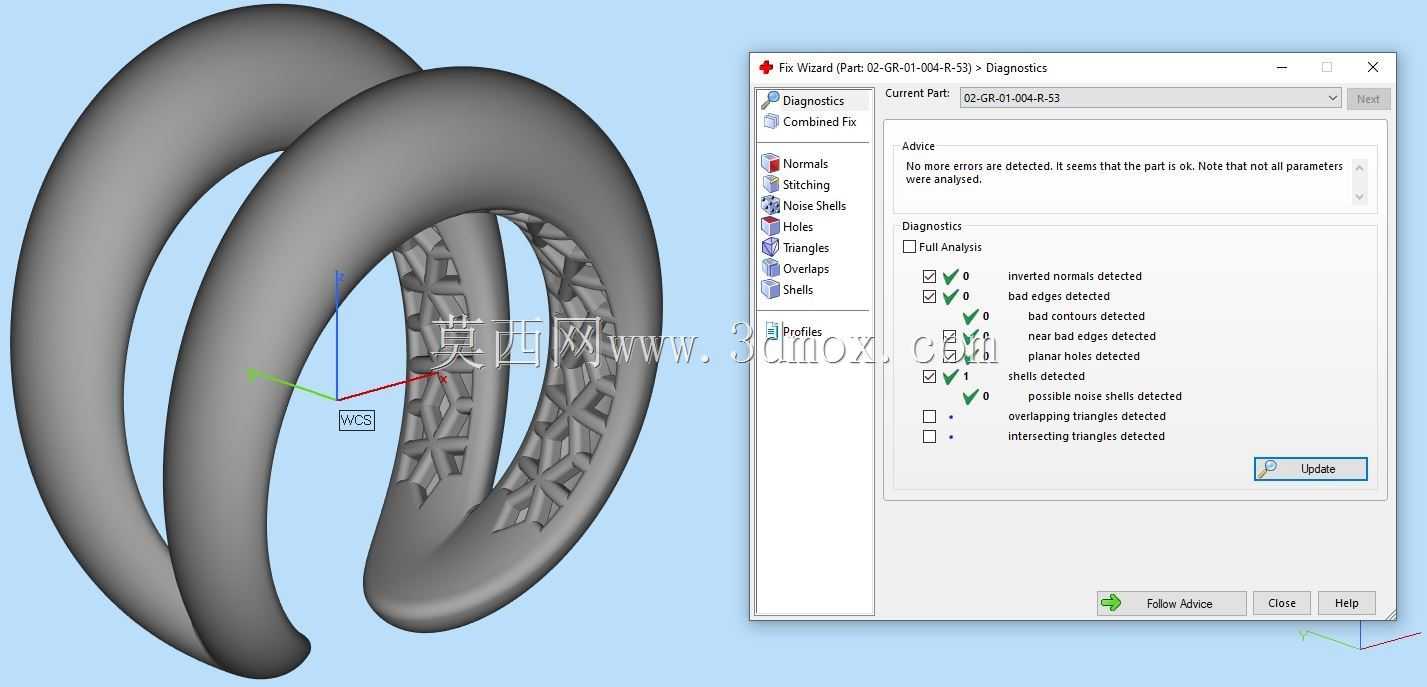Click the Update button label
This screenshot has height=687, width=1427.
(1318, 469)
